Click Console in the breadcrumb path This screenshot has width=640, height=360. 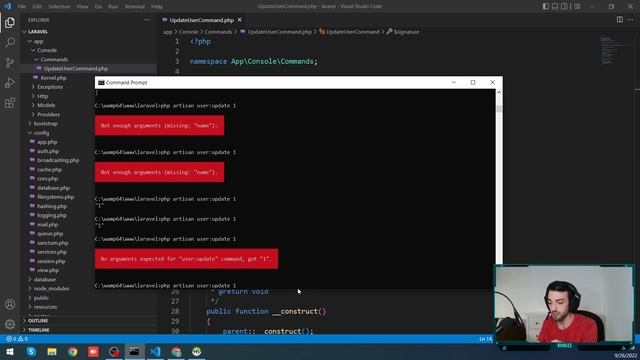[x=189, y=32]
